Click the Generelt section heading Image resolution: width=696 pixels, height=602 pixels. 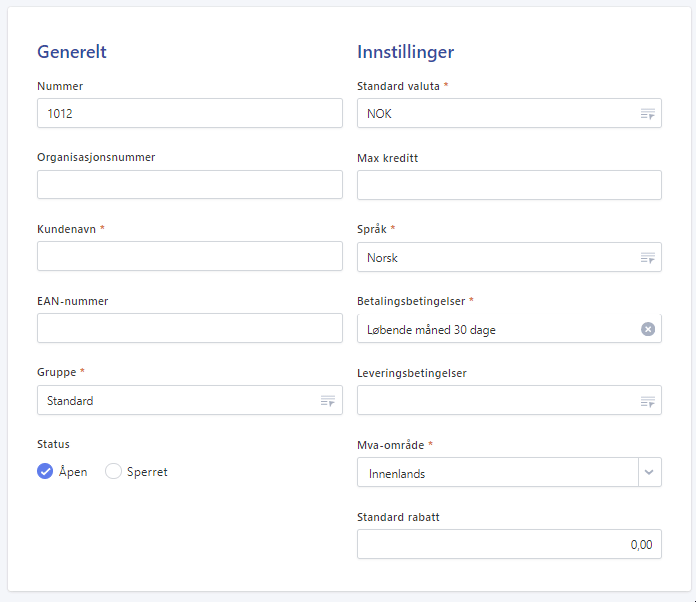(72, 52)
